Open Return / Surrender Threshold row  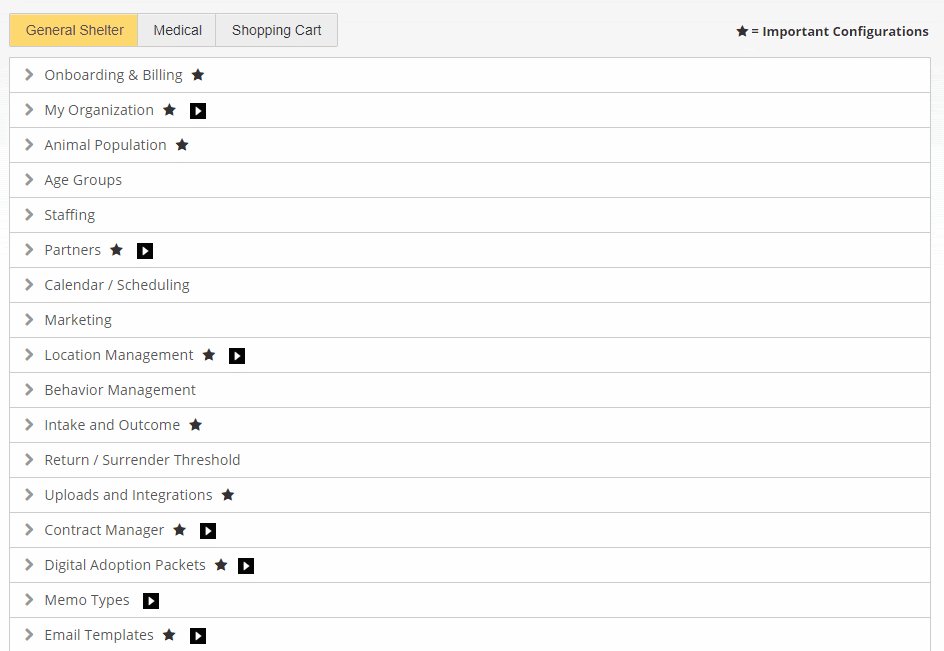[x=470, y=460]
